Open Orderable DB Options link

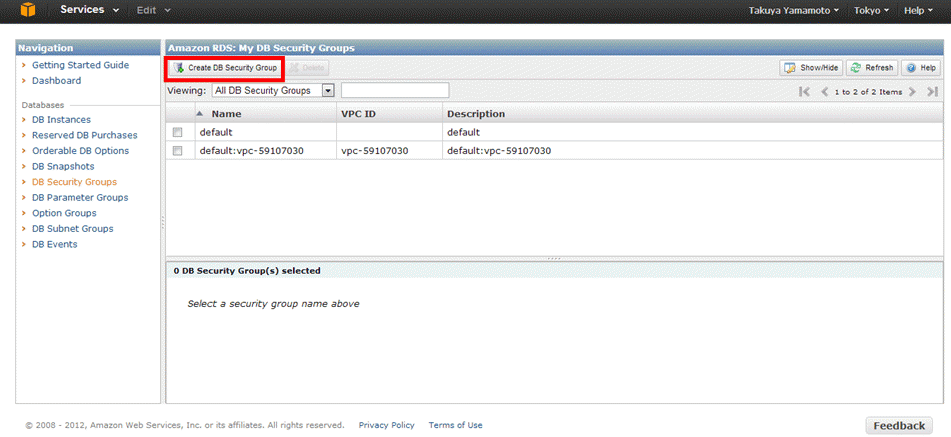(80, 150)
